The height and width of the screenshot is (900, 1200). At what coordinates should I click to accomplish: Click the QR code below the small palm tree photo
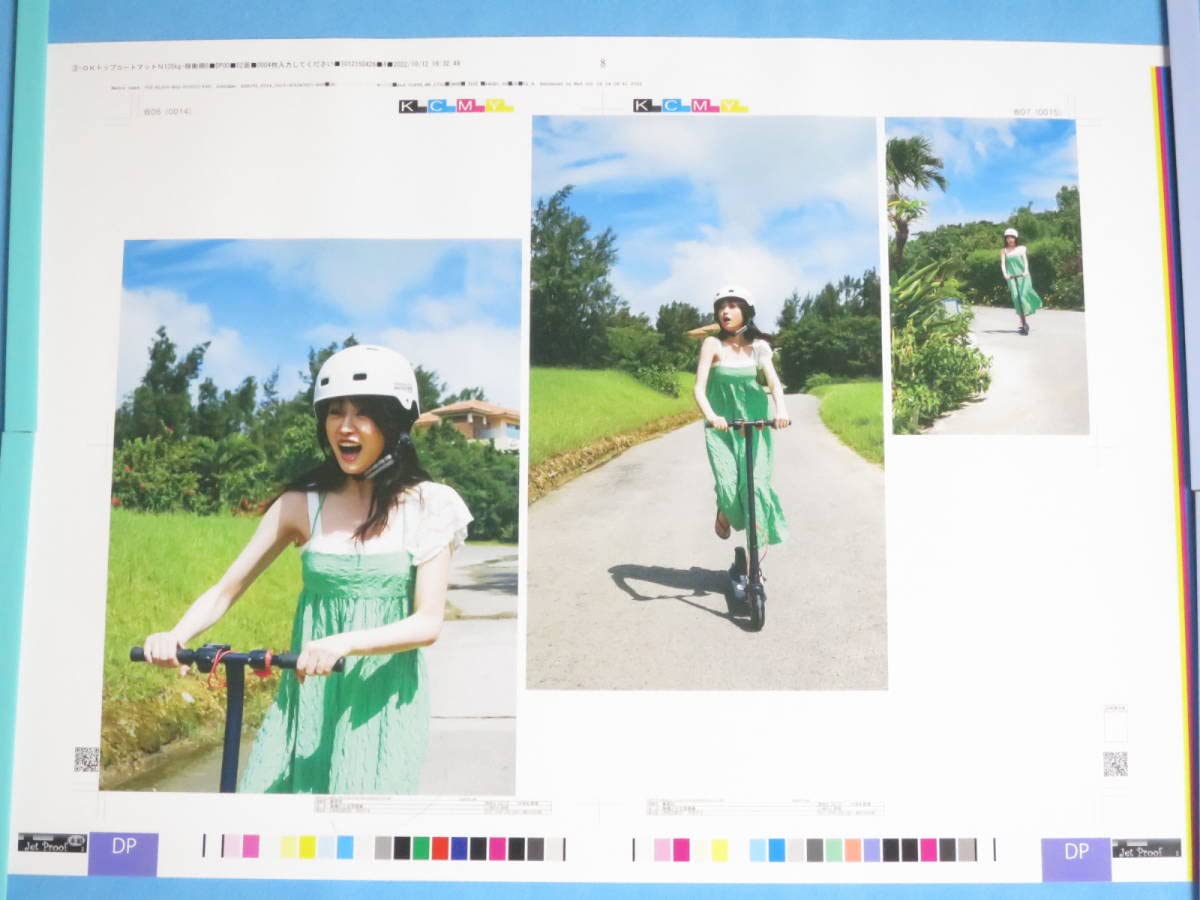coord(1115,764)
